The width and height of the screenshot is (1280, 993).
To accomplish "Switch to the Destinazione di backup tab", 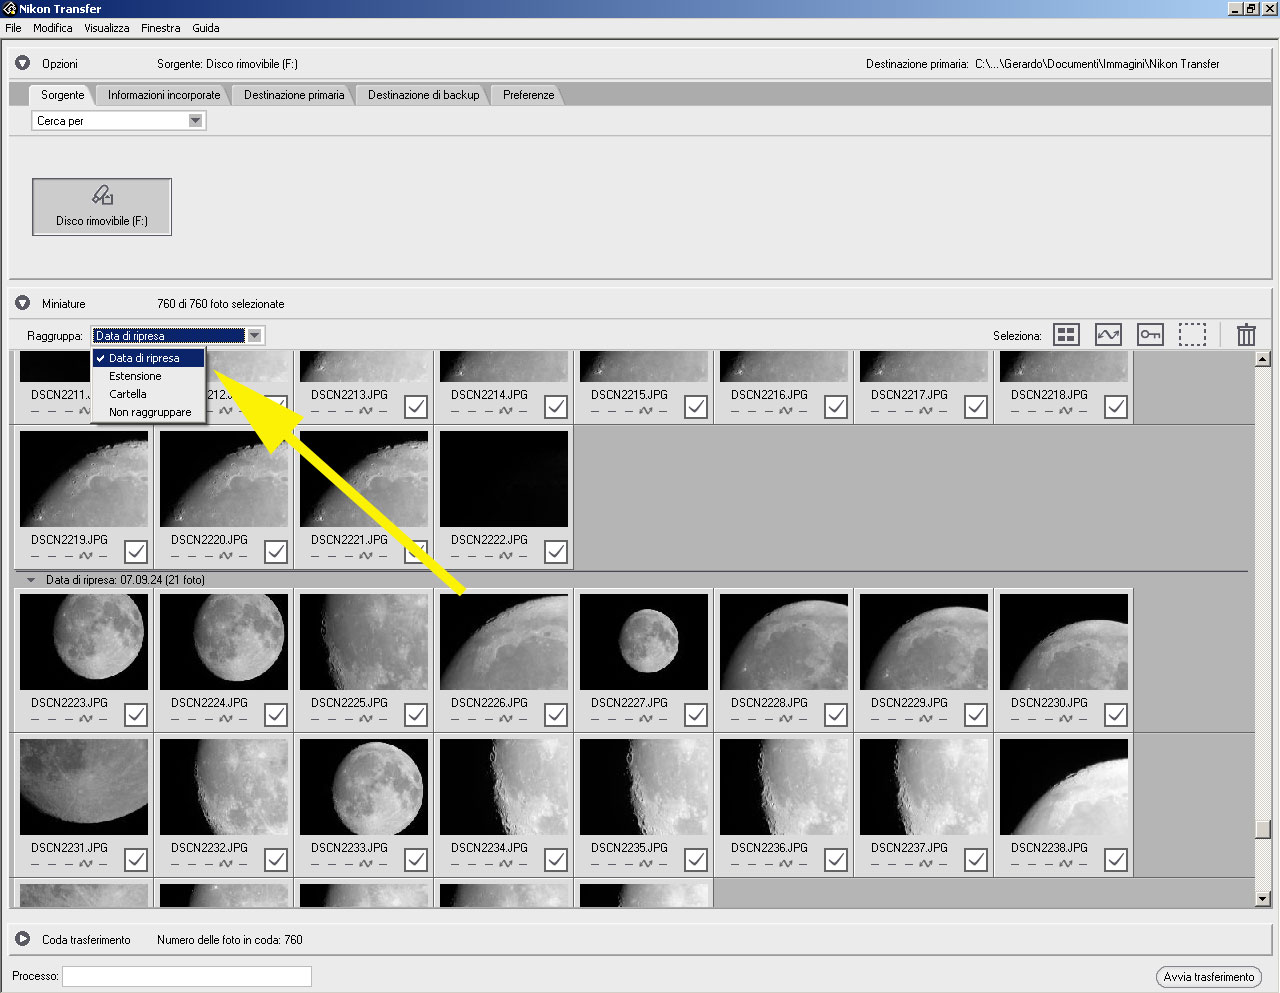I will [423, 95].
